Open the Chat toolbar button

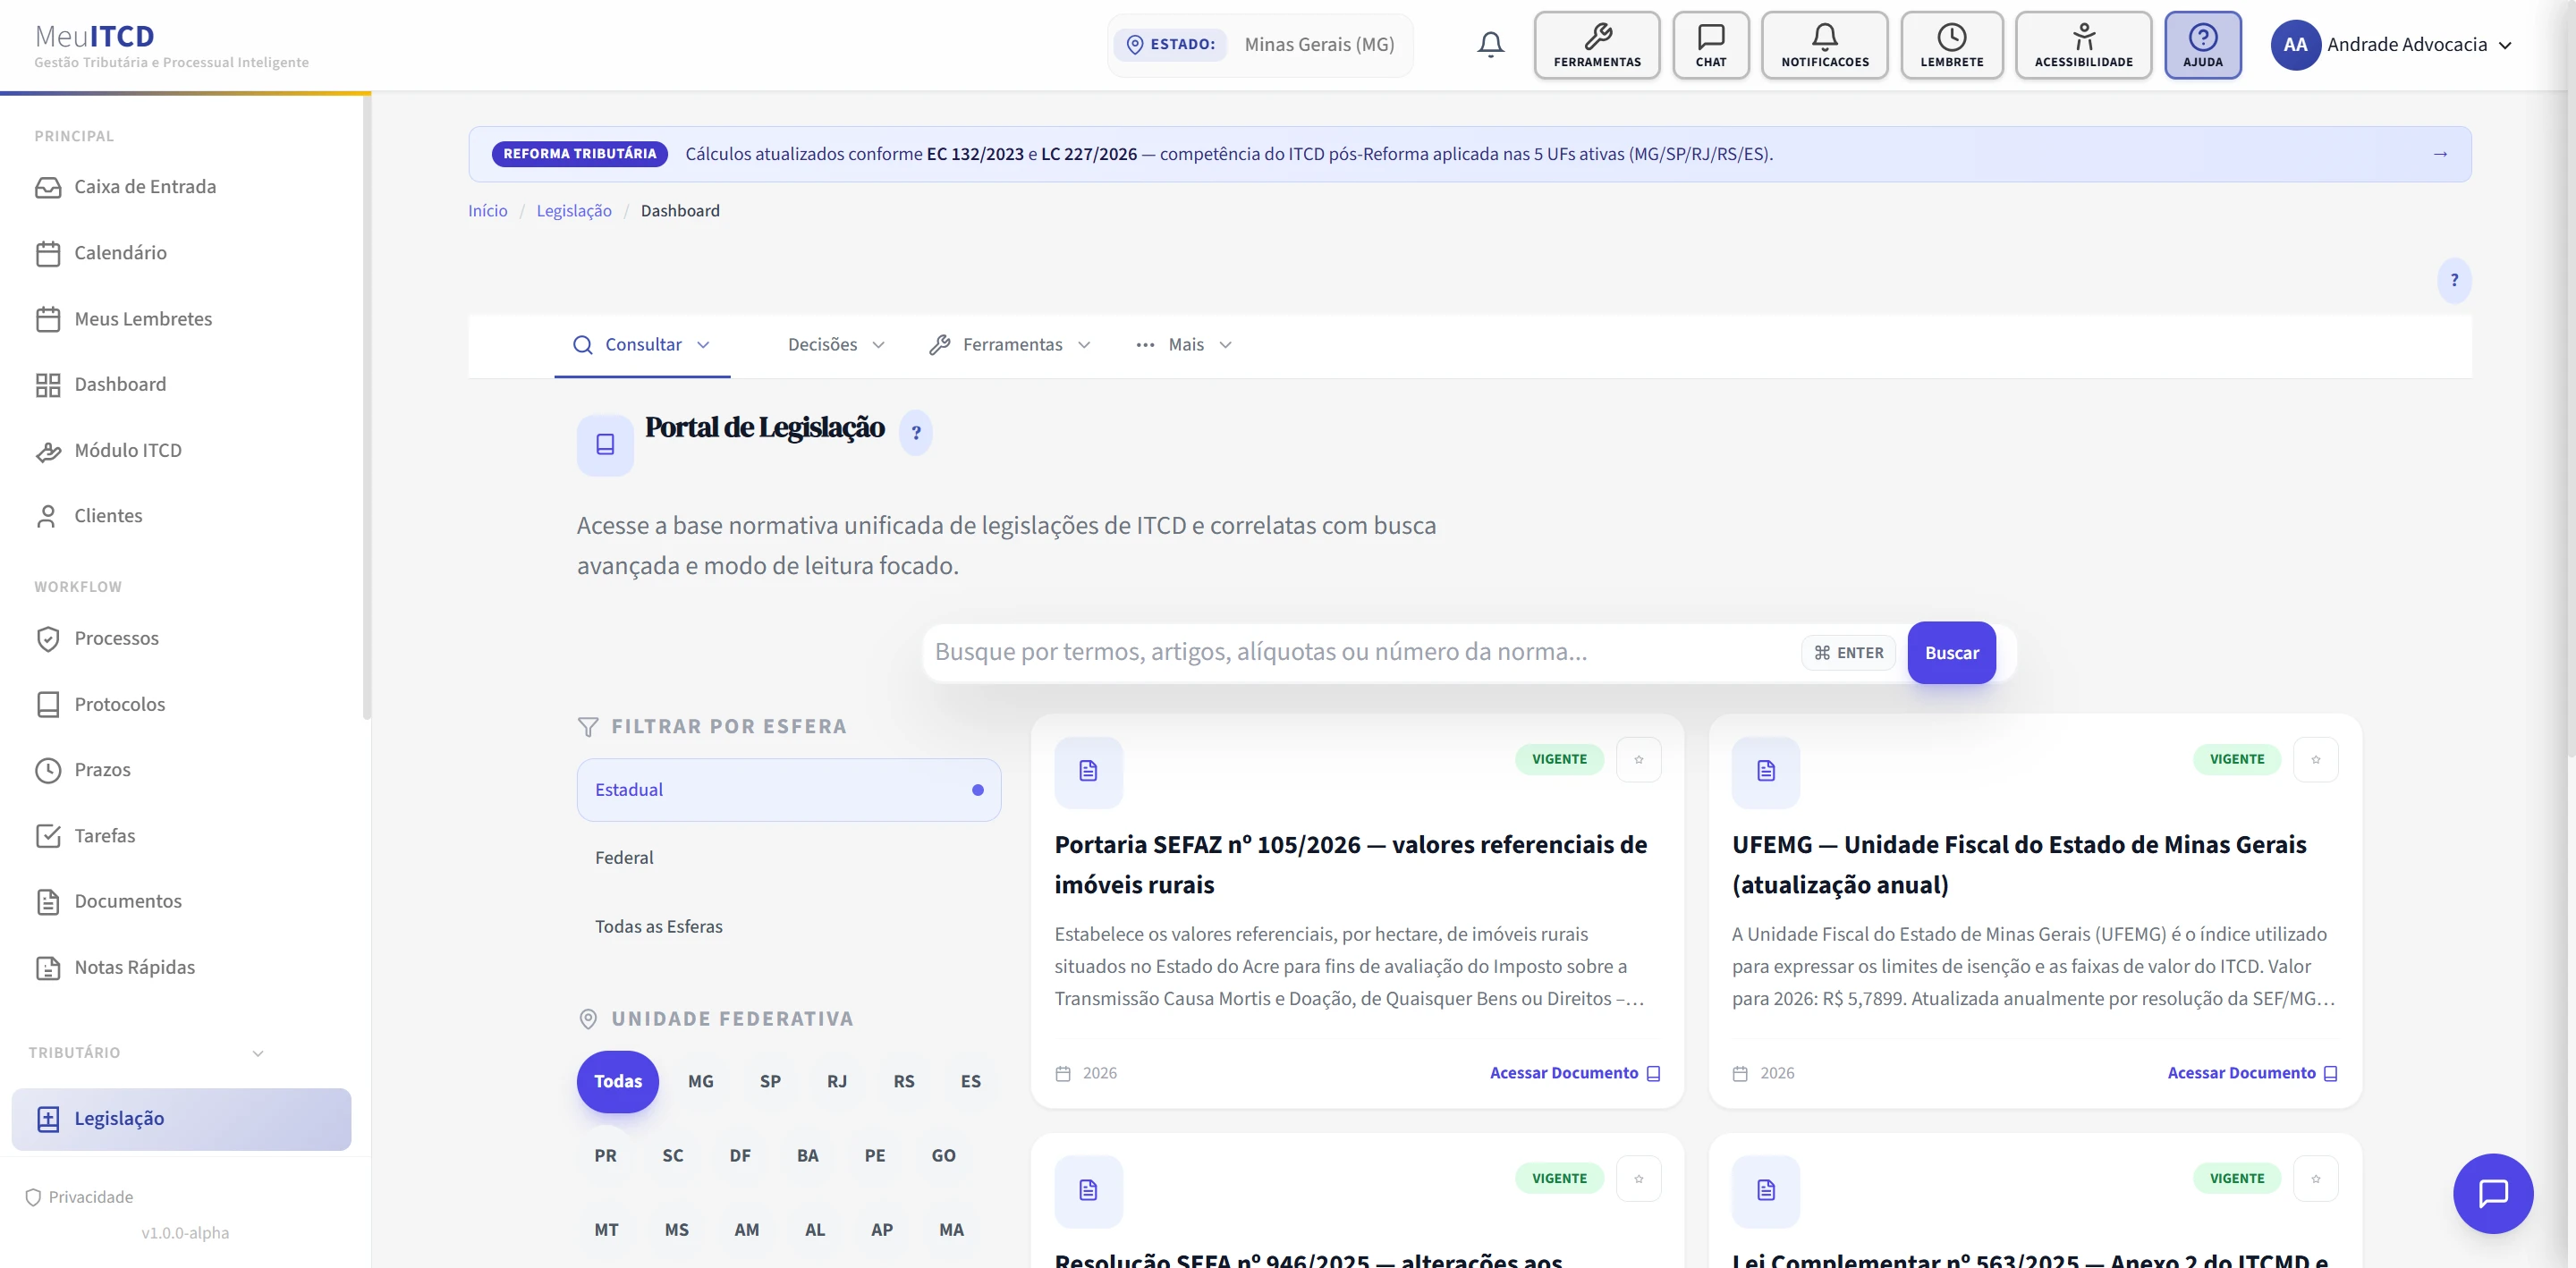(1711, 45)
